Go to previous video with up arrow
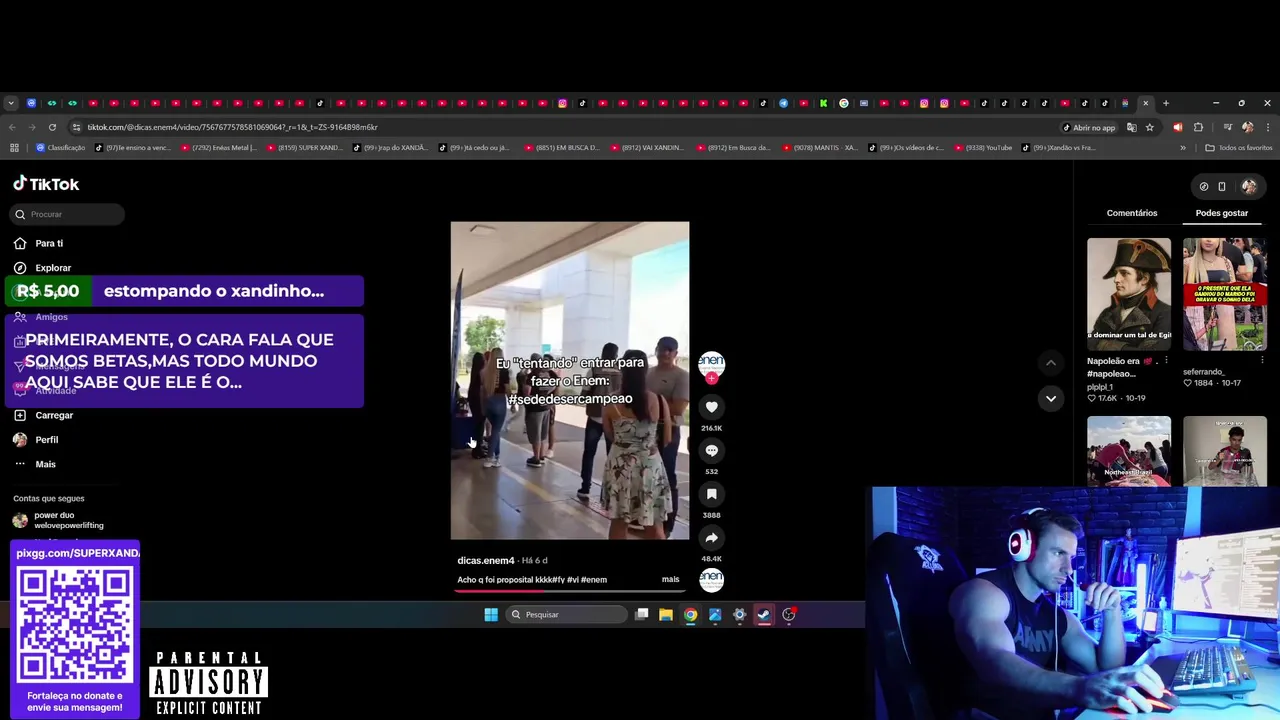 pyautogui.click(x=1050, y=363)
